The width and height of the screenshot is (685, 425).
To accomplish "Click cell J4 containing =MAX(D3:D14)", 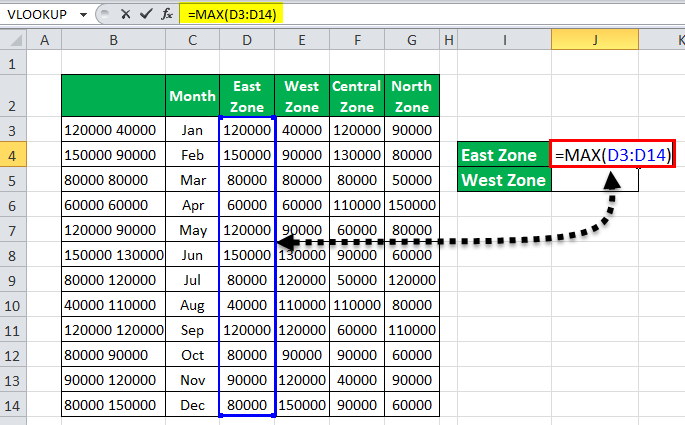I will coord(612,154).
